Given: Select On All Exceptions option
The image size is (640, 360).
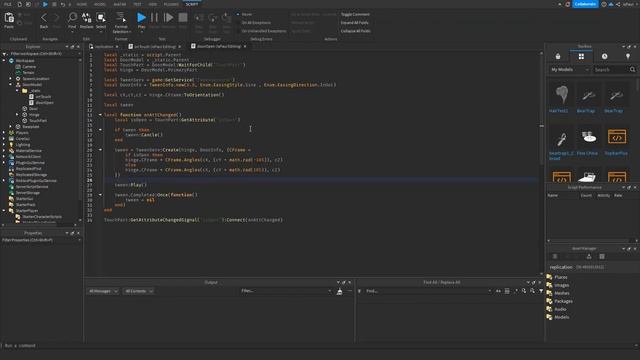Looking at the screenshot, I should point(253,22).
